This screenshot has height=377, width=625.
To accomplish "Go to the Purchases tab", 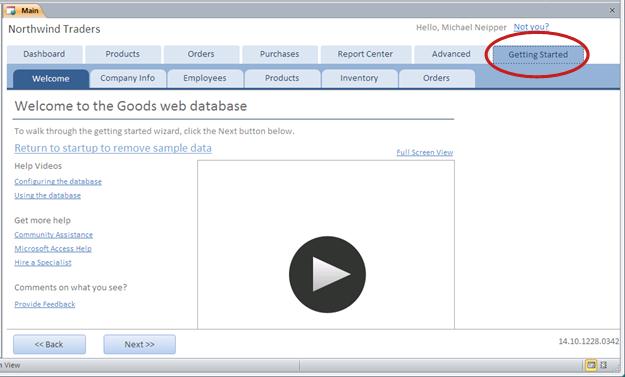I will click(279, 54).
